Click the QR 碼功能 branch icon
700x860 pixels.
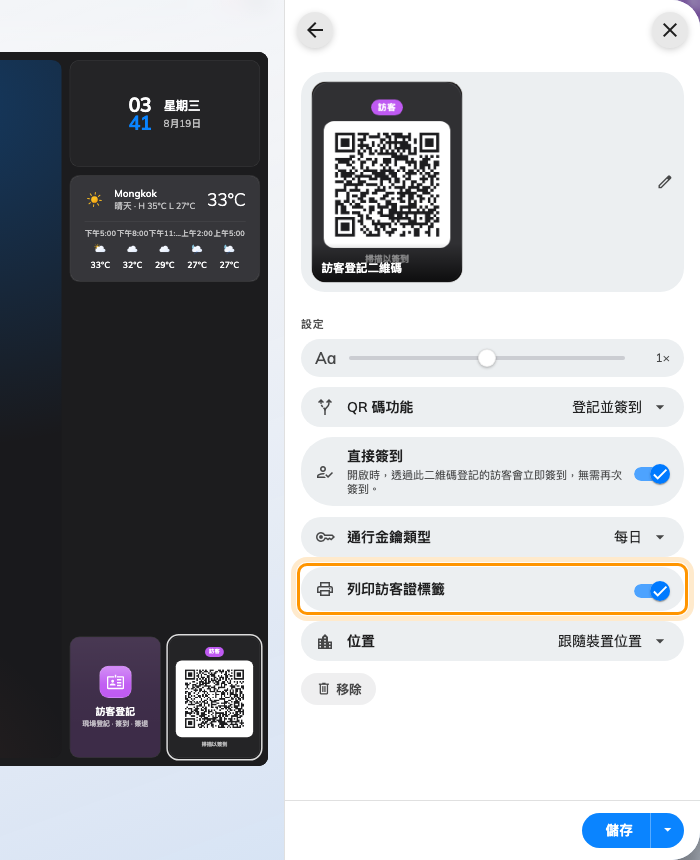click(x=325, y=407)
